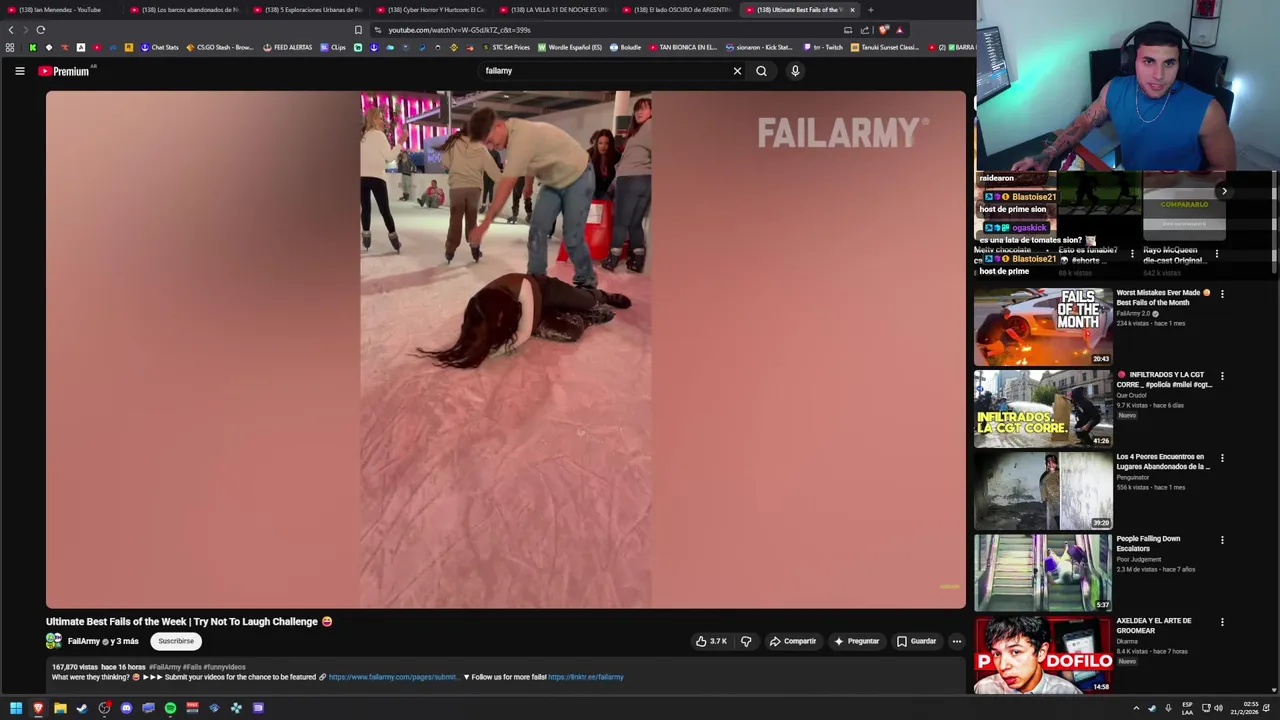Image resolution: width=1280 pixels, height=720 pixels.
Task: Open Spotify from the taskbar
Action: pyautogui.click(x=170, y=708)
